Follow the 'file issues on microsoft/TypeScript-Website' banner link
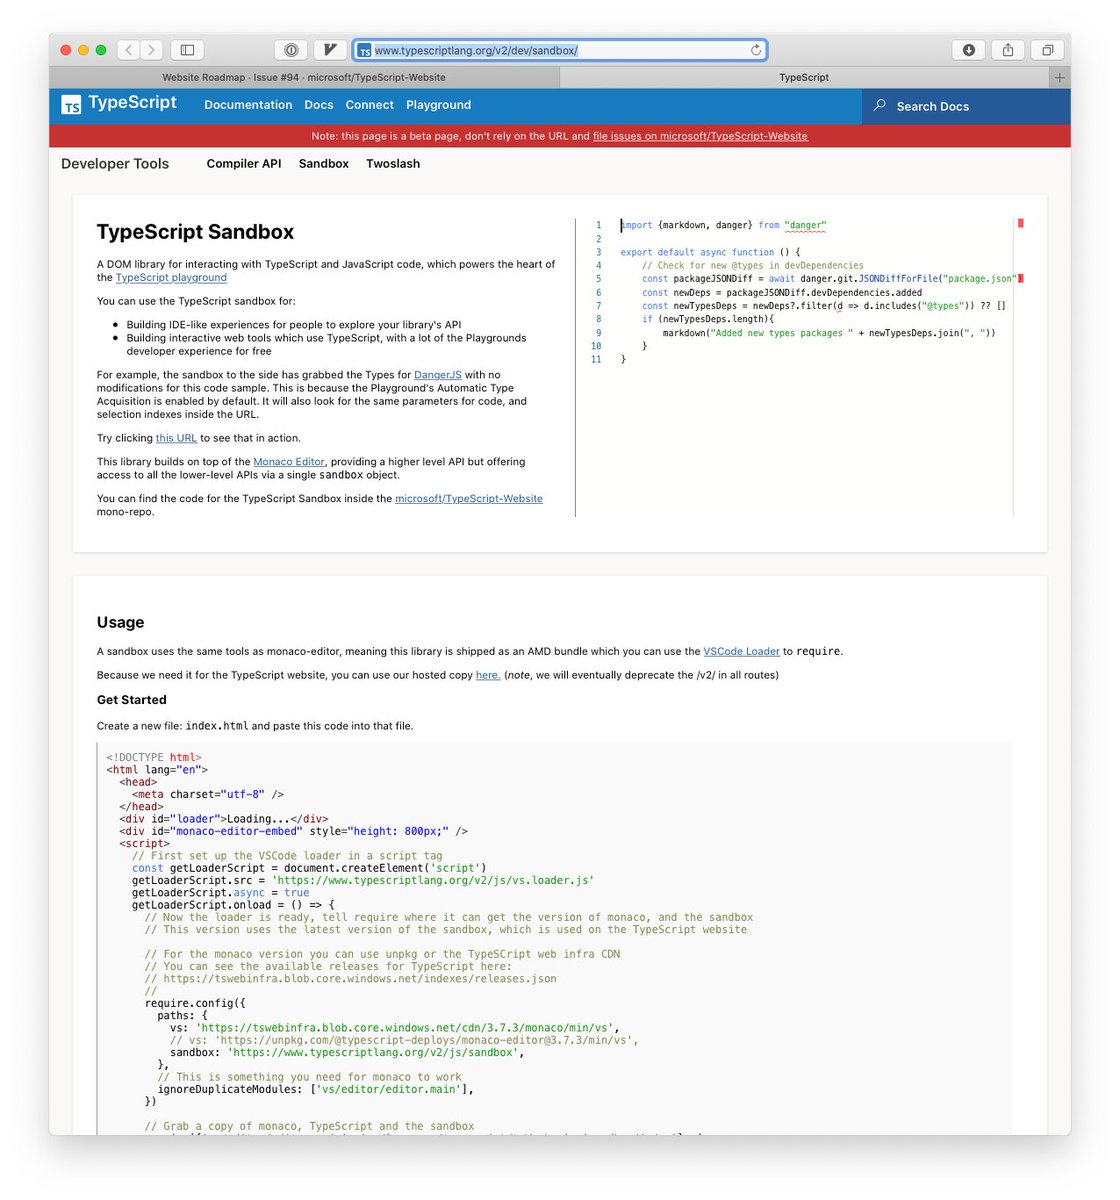This screenshot has height=1200, width=1120. click(x=700, y=136)
